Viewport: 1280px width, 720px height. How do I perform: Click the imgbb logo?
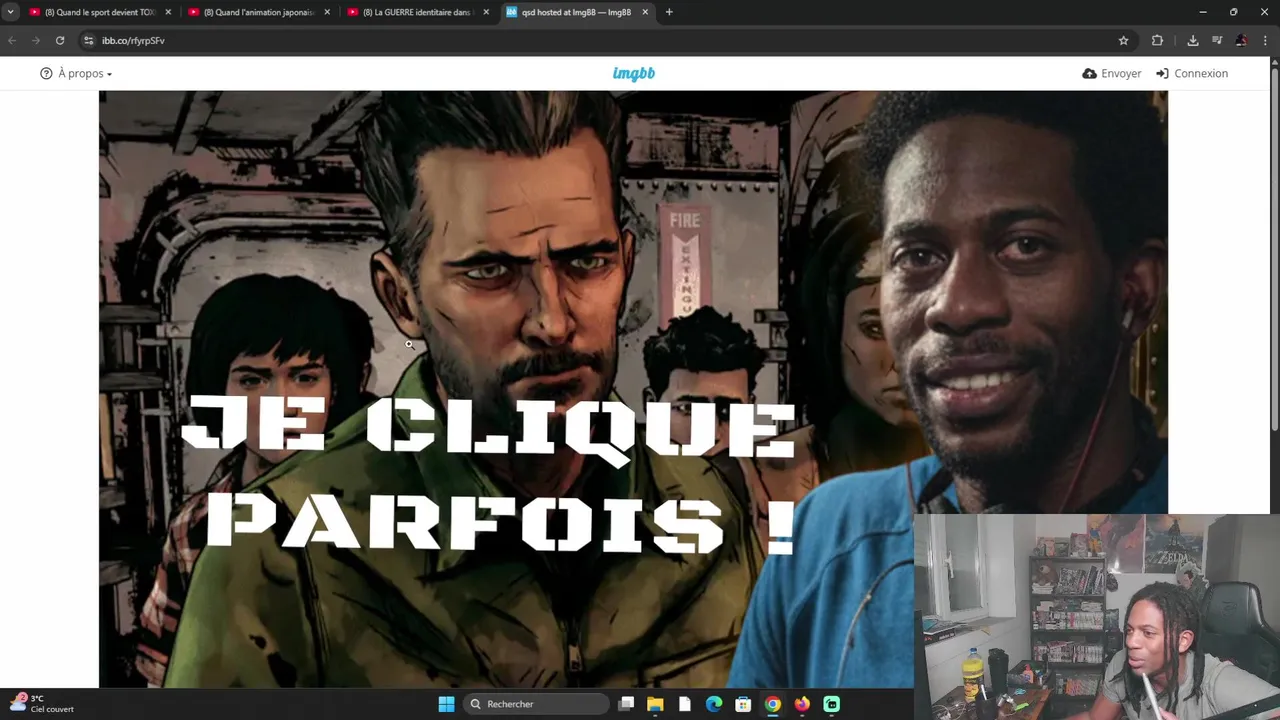coord(634,73)
